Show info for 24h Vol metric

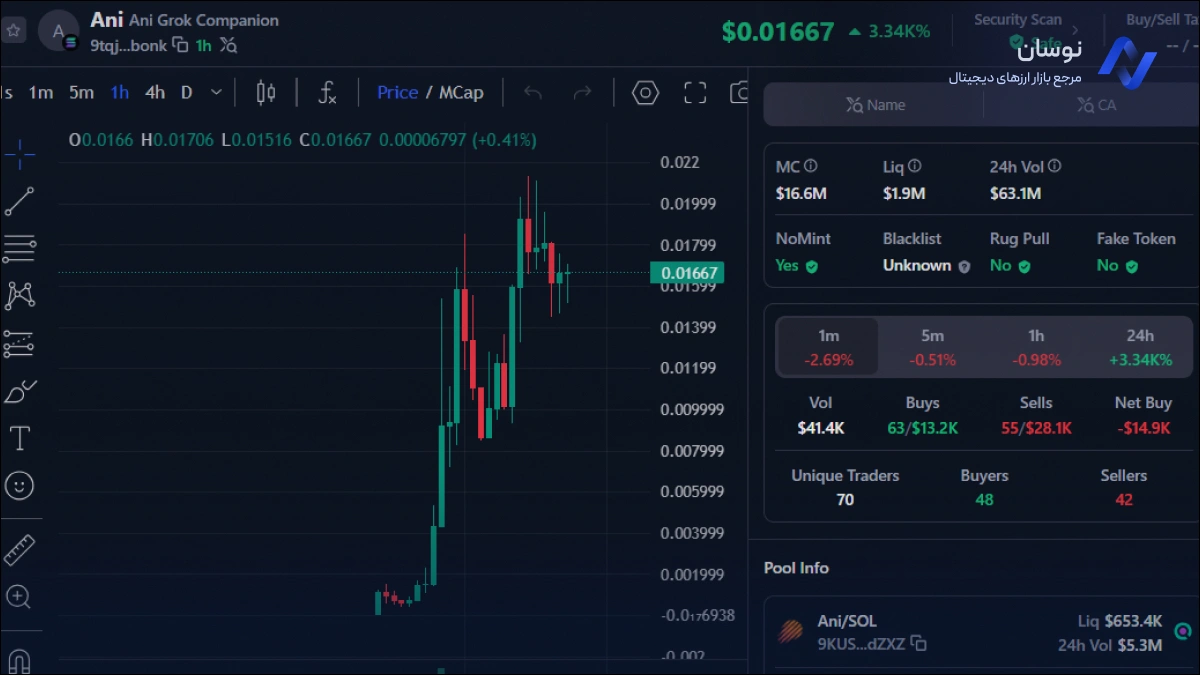1054,166
